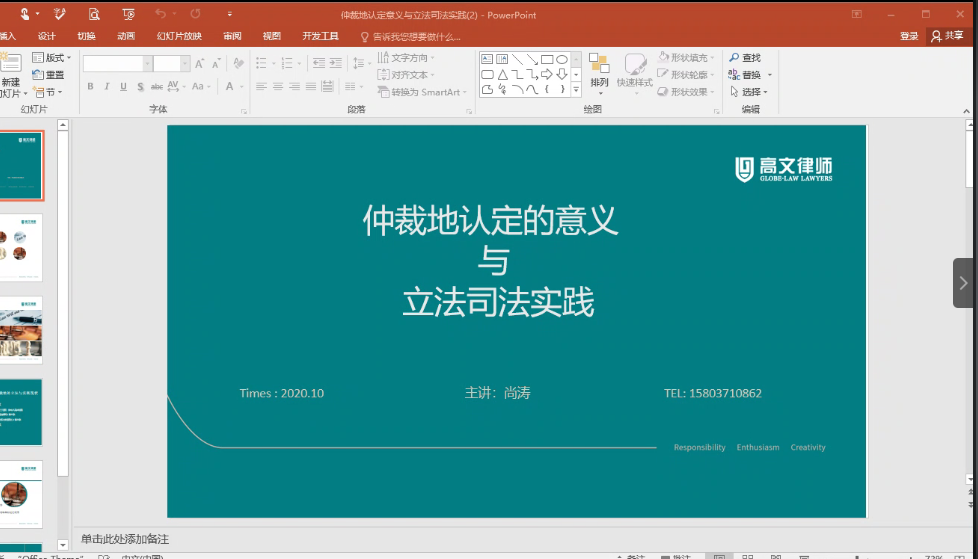The height and width of the screenshot is (559, 978).
Task: Select the oval shape in gallery
Action: click(562, 59)
